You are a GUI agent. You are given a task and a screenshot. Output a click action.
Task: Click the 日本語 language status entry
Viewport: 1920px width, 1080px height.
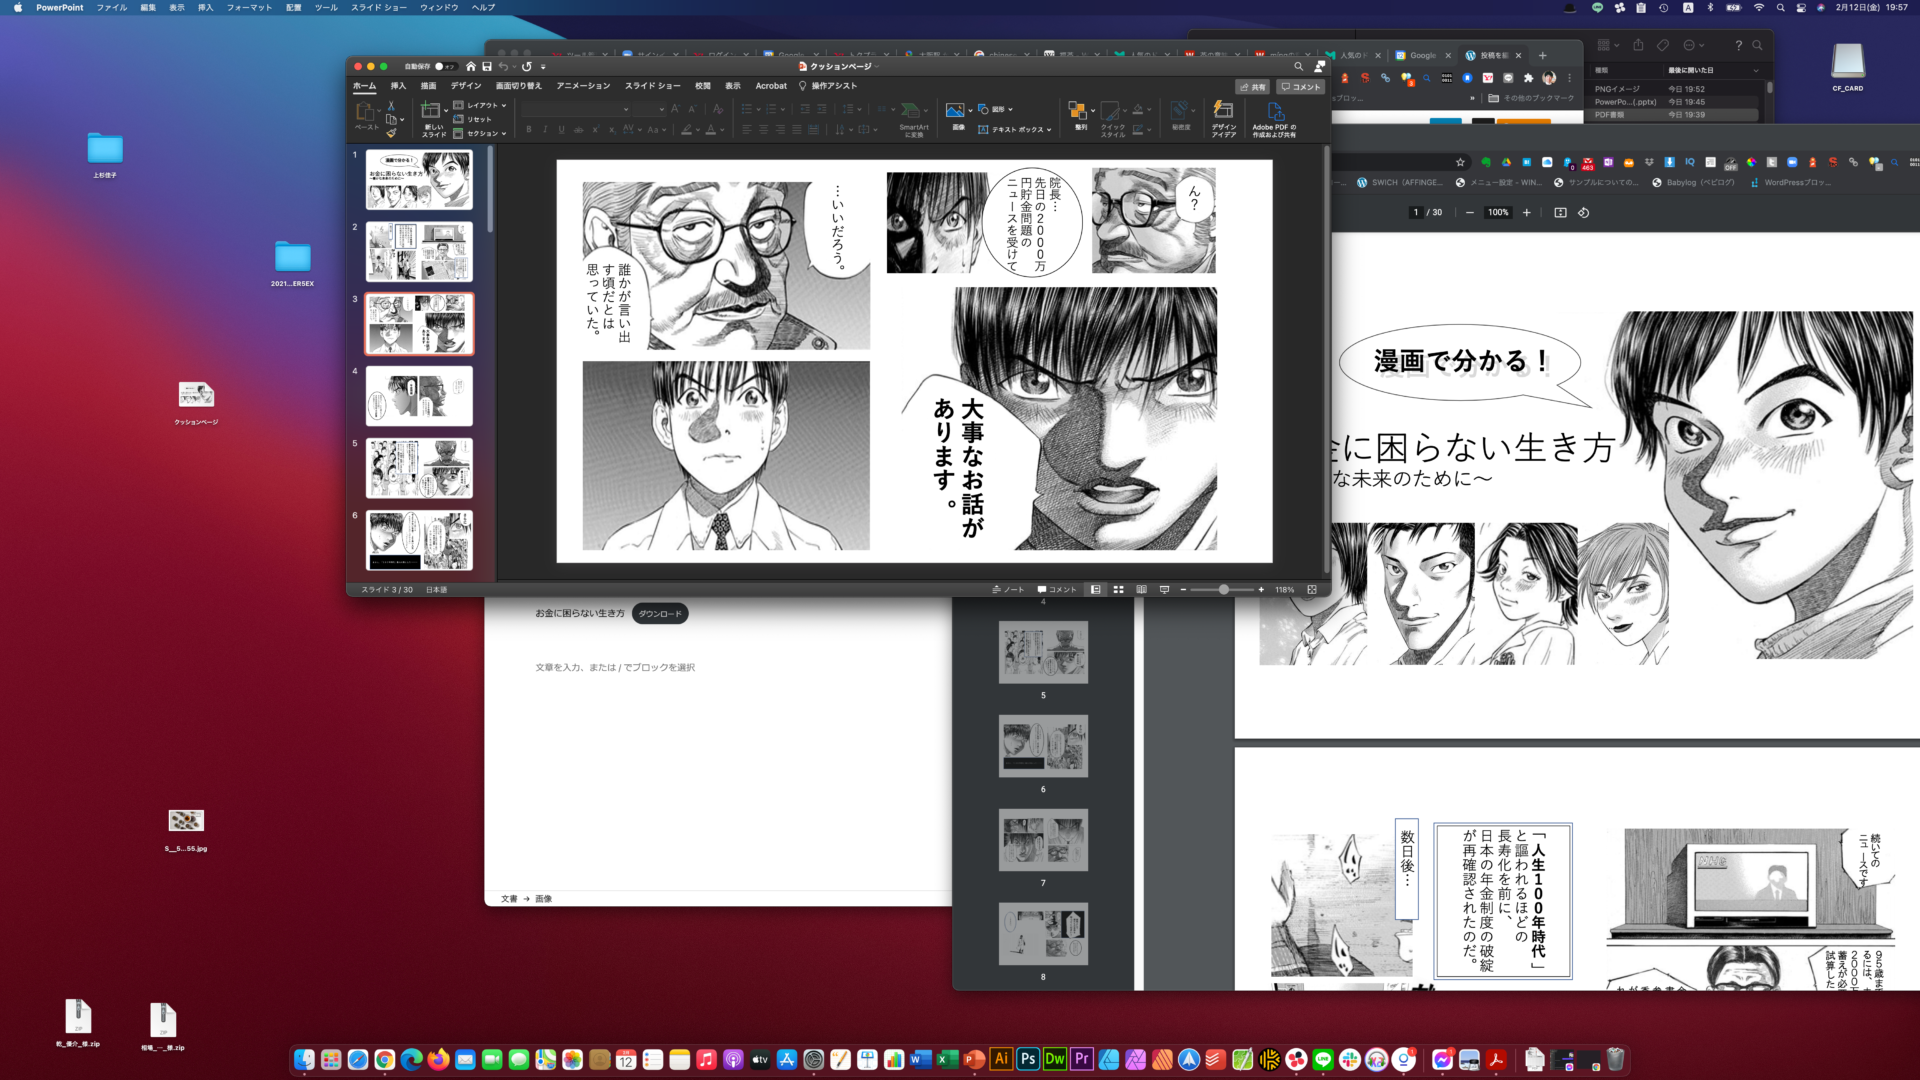pyautogui.click(x=437, y=590)
